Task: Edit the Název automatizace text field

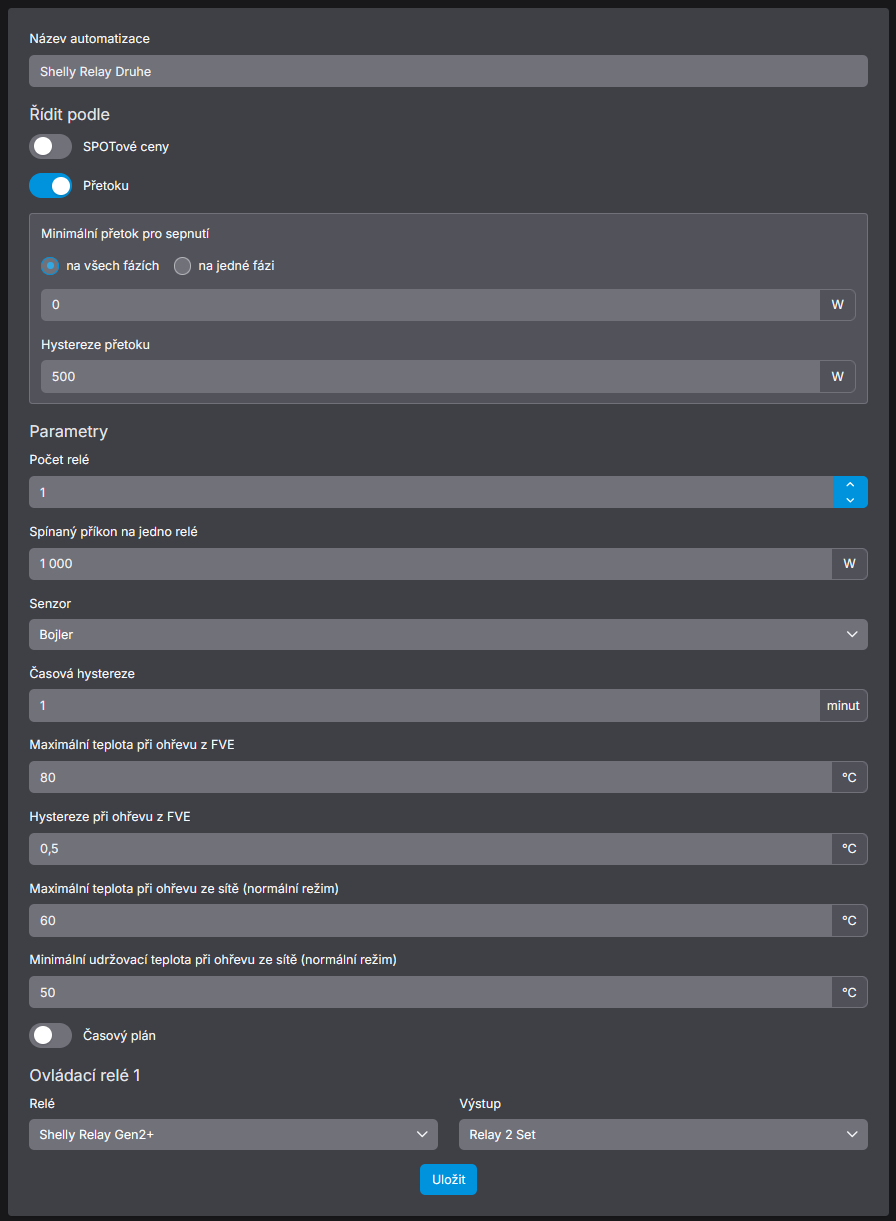Action: [448, 71]
